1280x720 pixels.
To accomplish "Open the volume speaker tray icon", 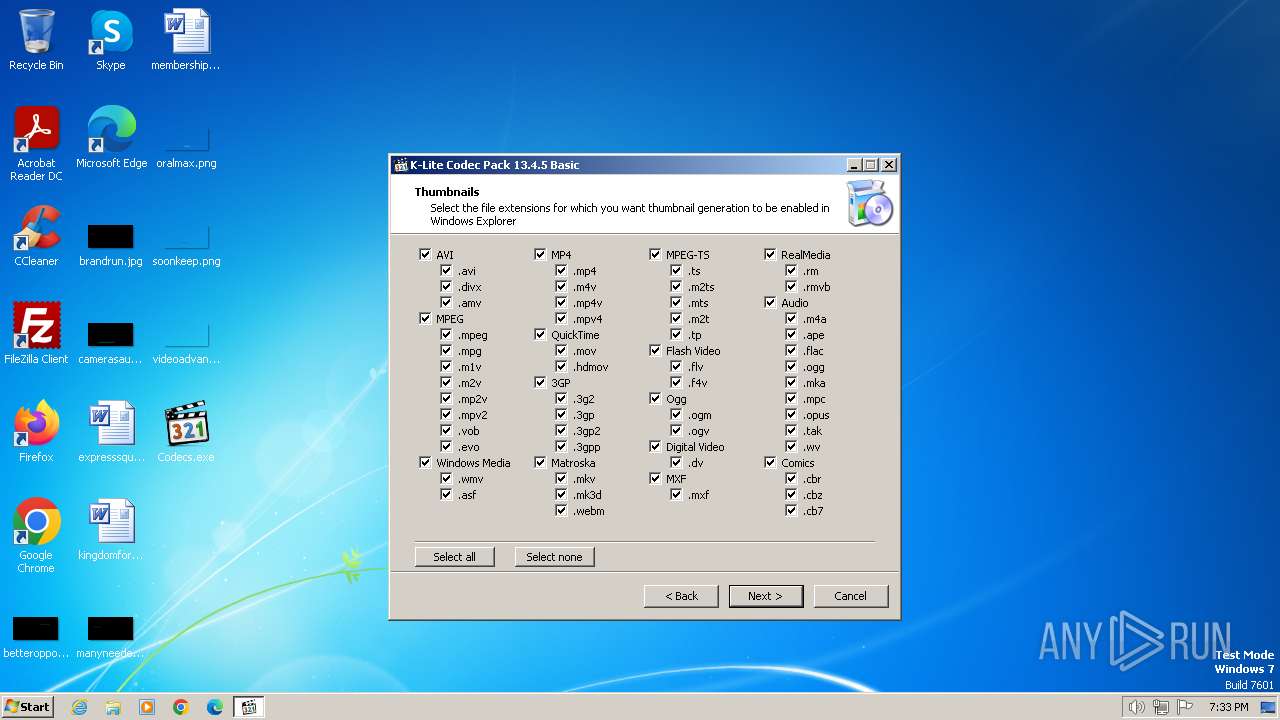I will tap(1136, 707).
